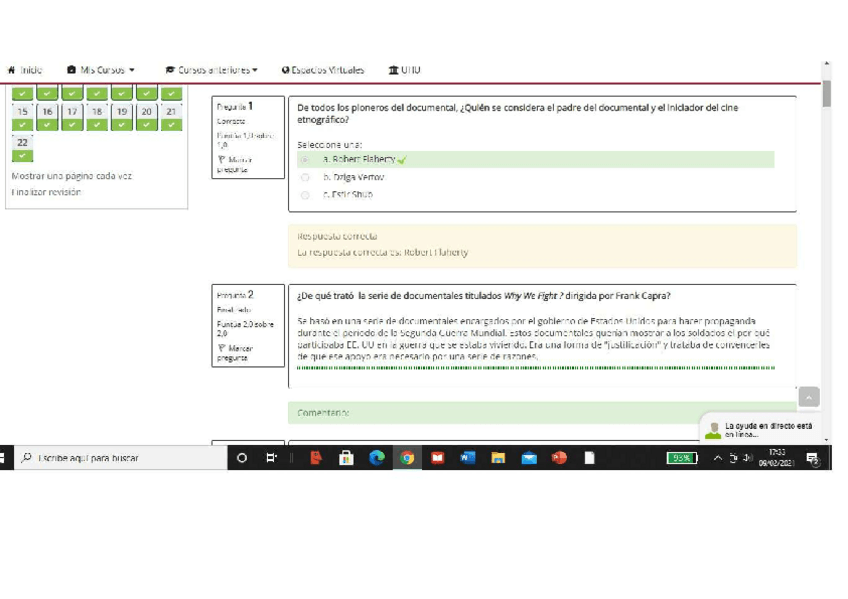Click the volume speaker tray icon
848x599 pixels.
pos(748,458)
